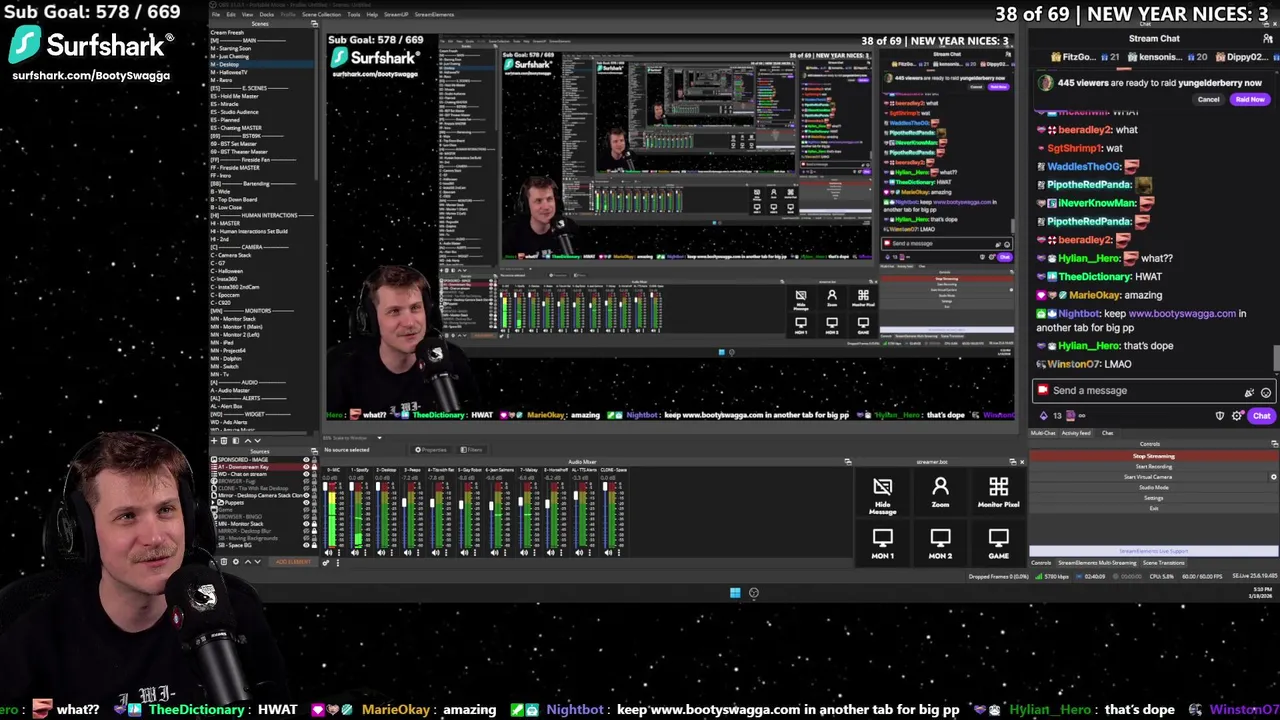Adjust the 6-Jean Salmons volume fader
1280x720 pixels.
coord(491,506)
